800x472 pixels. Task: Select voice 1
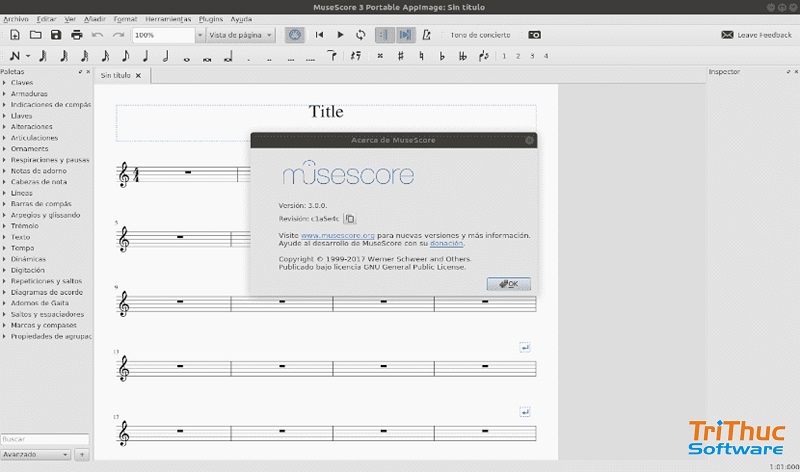click(504, 56)
